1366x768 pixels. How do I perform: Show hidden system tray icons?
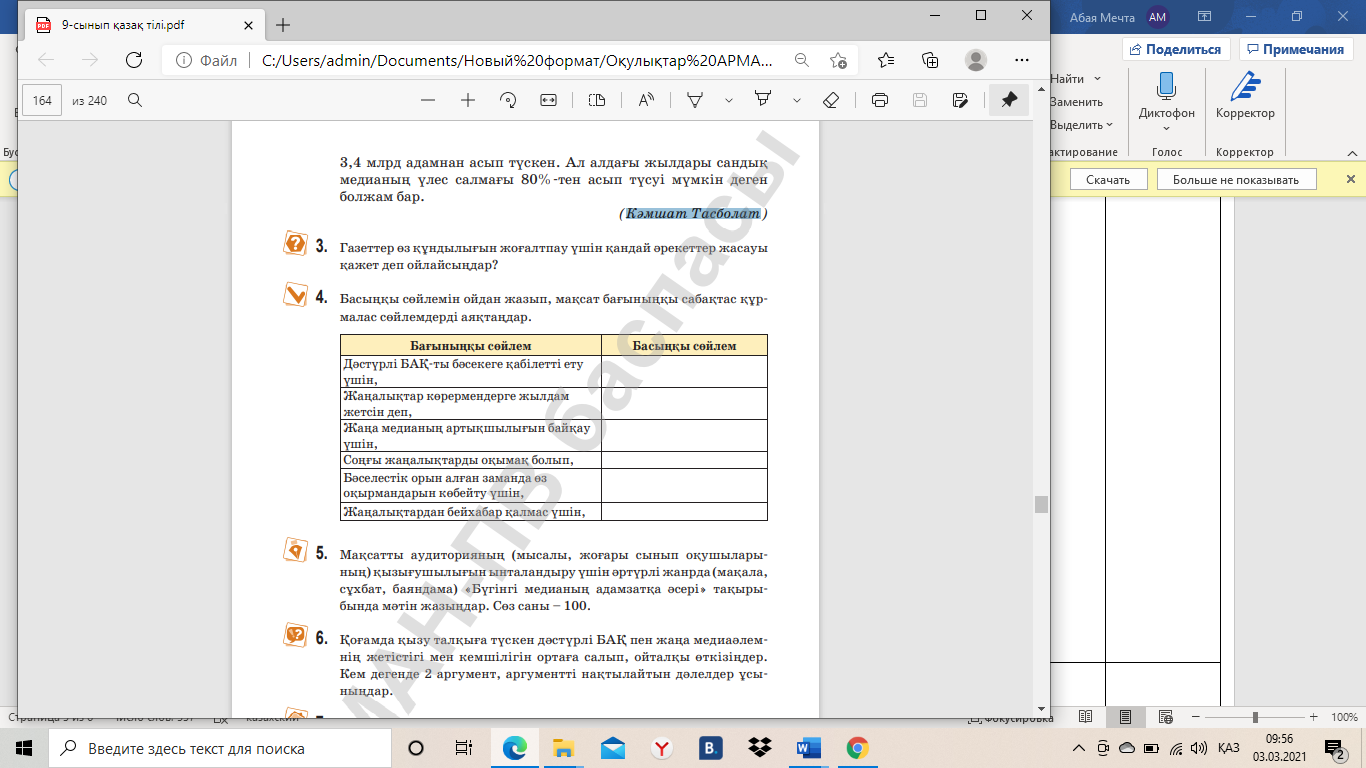pos(1078,748)
